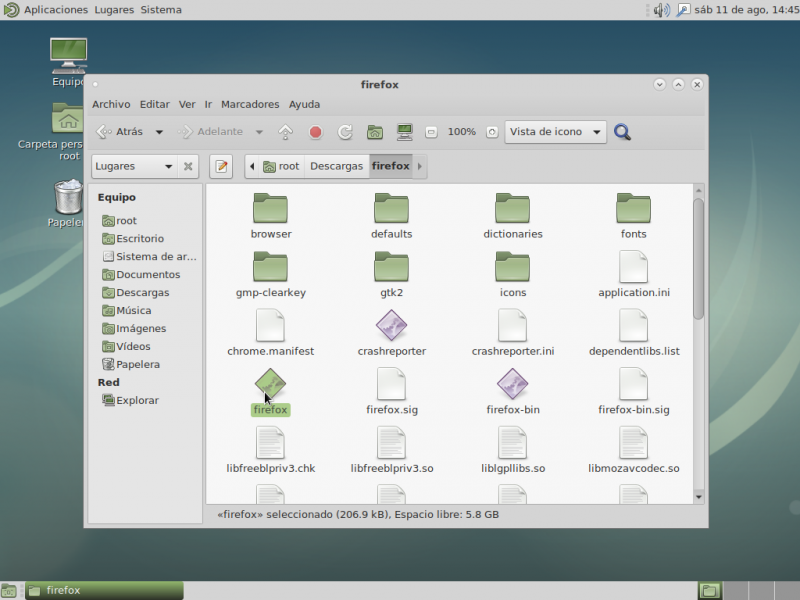Image resolution: width=800 pixels, height=600 pixels.
Task: Open the Archivo menu
Action: click(111, 104)
